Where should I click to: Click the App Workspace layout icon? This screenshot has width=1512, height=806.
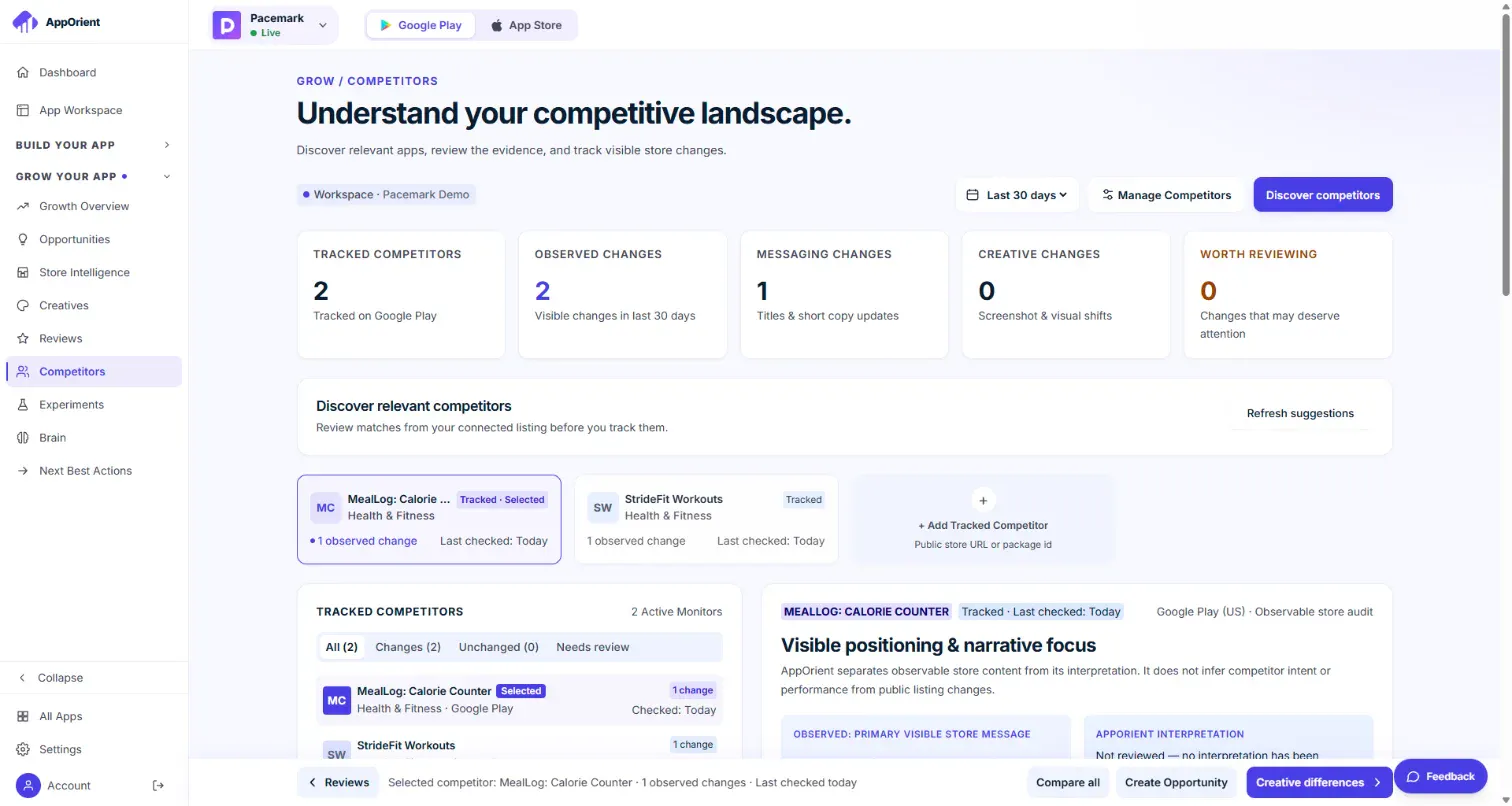(x=23, y=110)
